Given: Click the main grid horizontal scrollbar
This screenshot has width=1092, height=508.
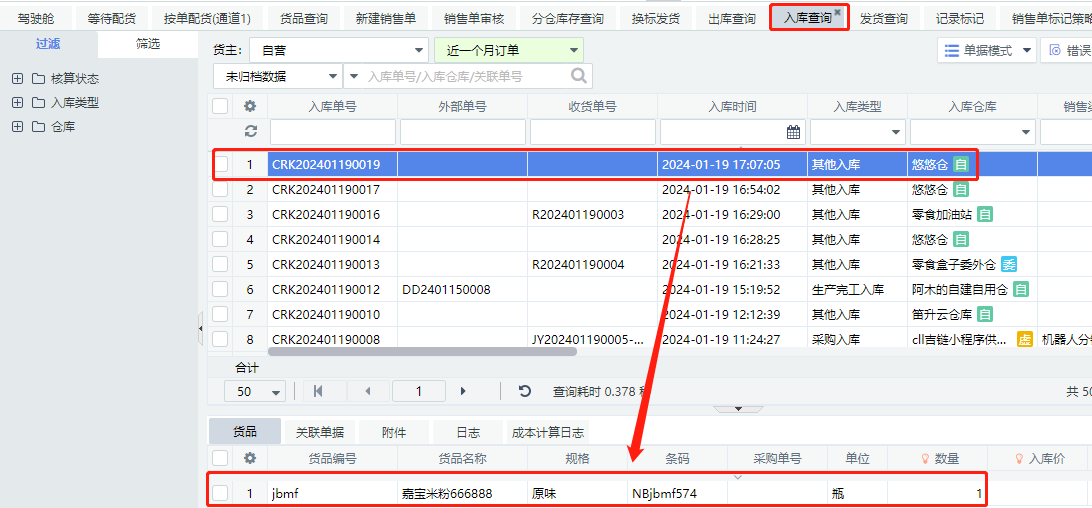Looking at the screenshot, I should click(422, 351).
